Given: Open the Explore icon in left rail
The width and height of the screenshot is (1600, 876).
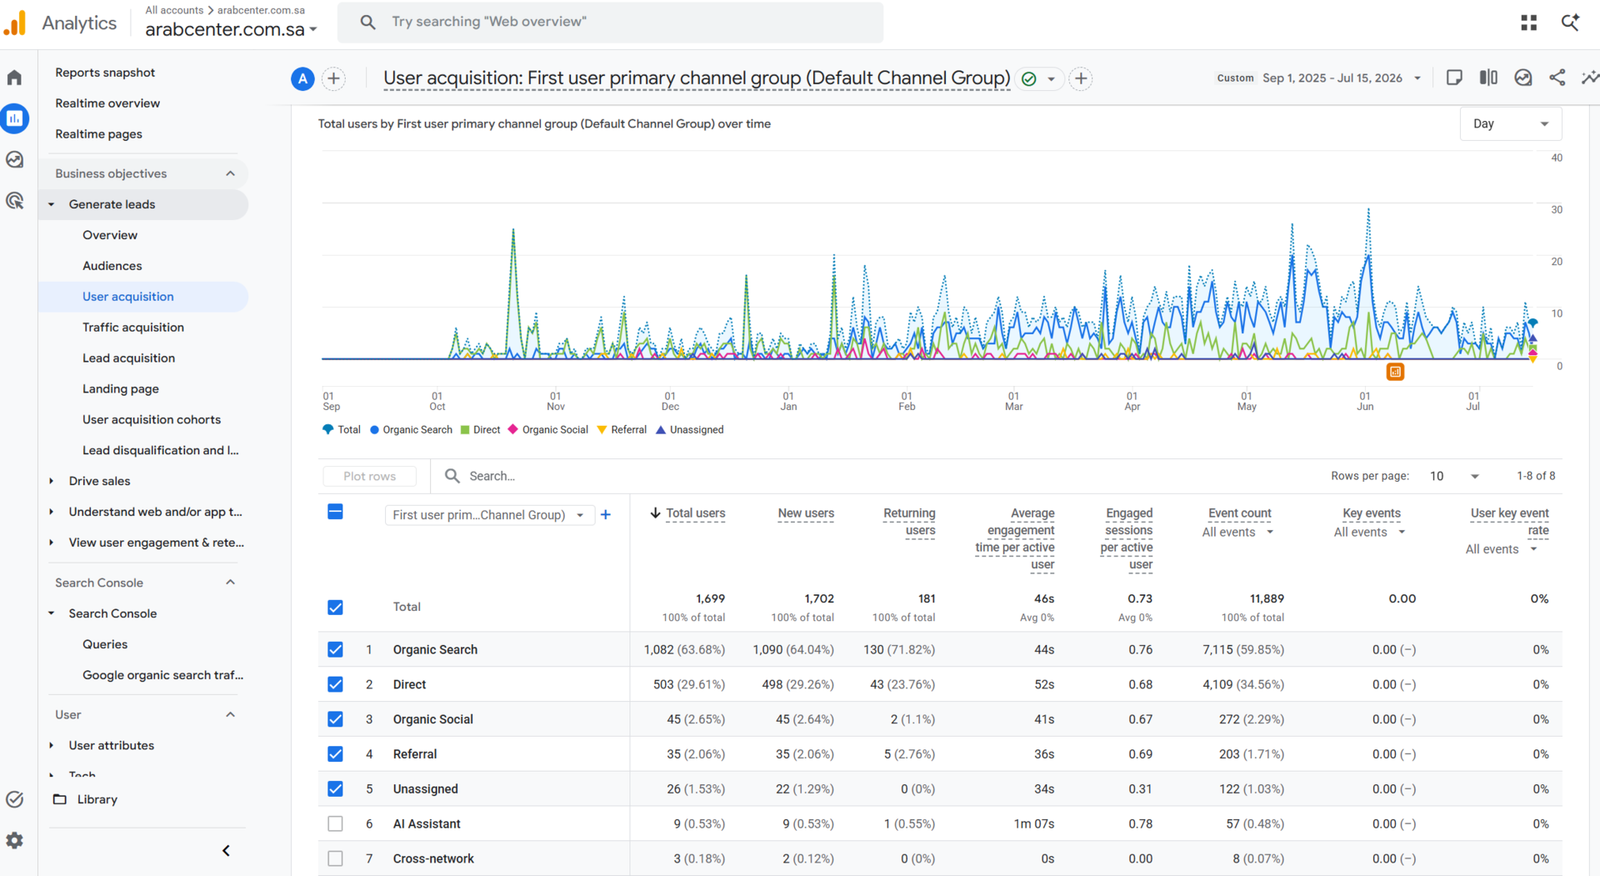Looking at the screenshot, I should [14, 160].
